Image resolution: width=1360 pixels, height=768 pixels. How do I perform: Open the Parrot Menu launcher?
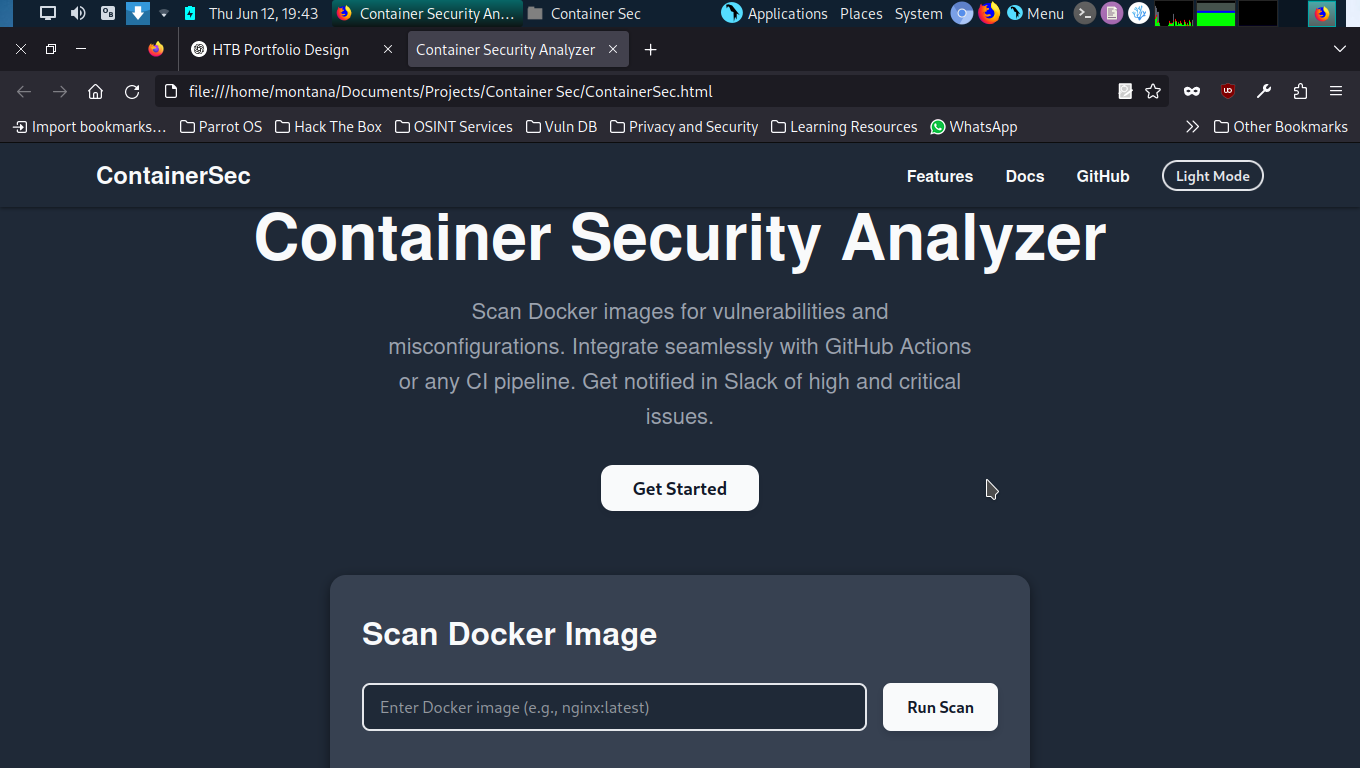click(1035, 13)
